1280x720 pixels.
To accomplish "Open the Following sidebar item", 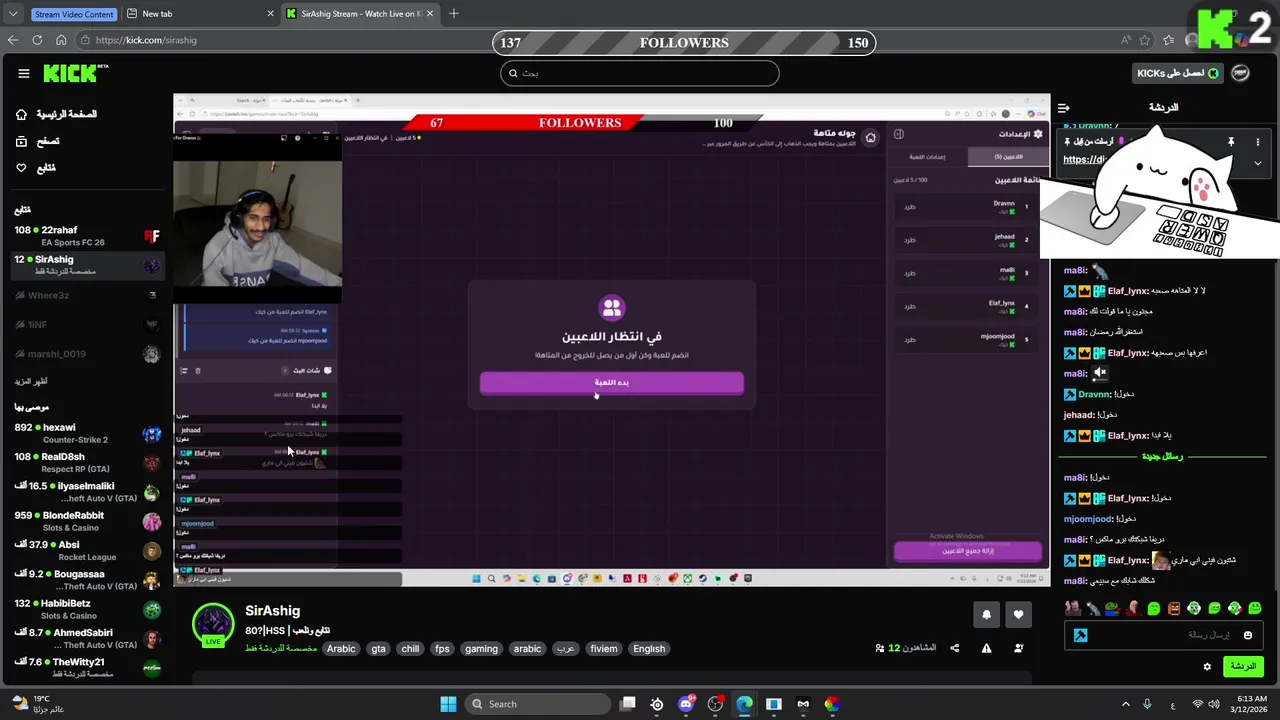I will (36, 168).
